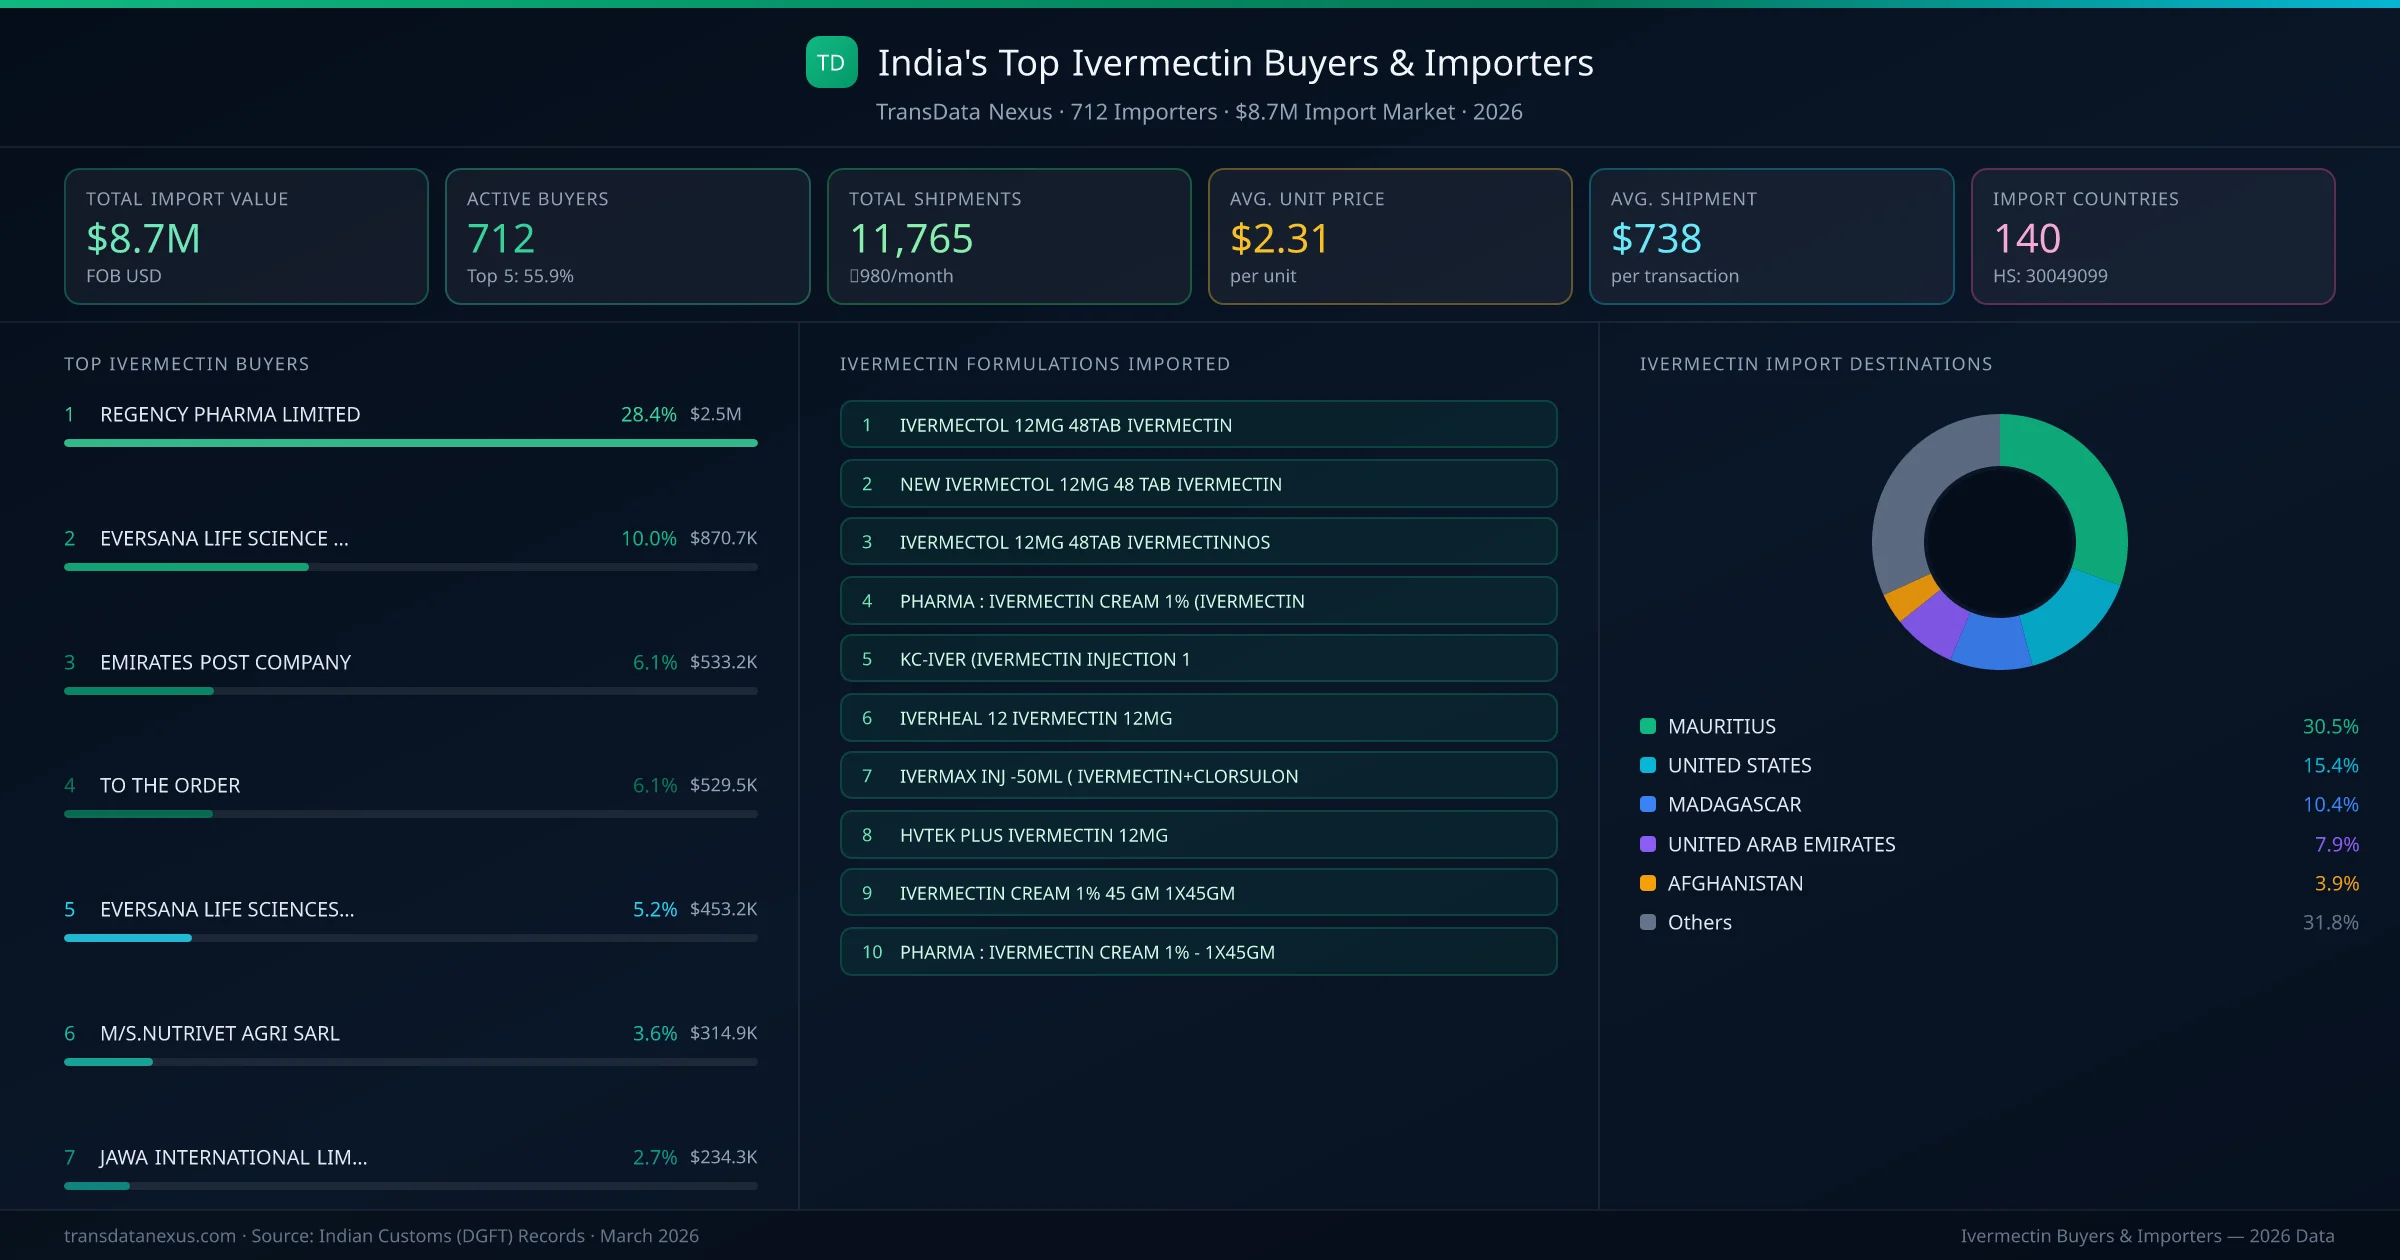The width and height of the screenshot is (2400, 1260).
Task: Click the TD logo icon
Action: pyautogui.click(x=831, y=62)
